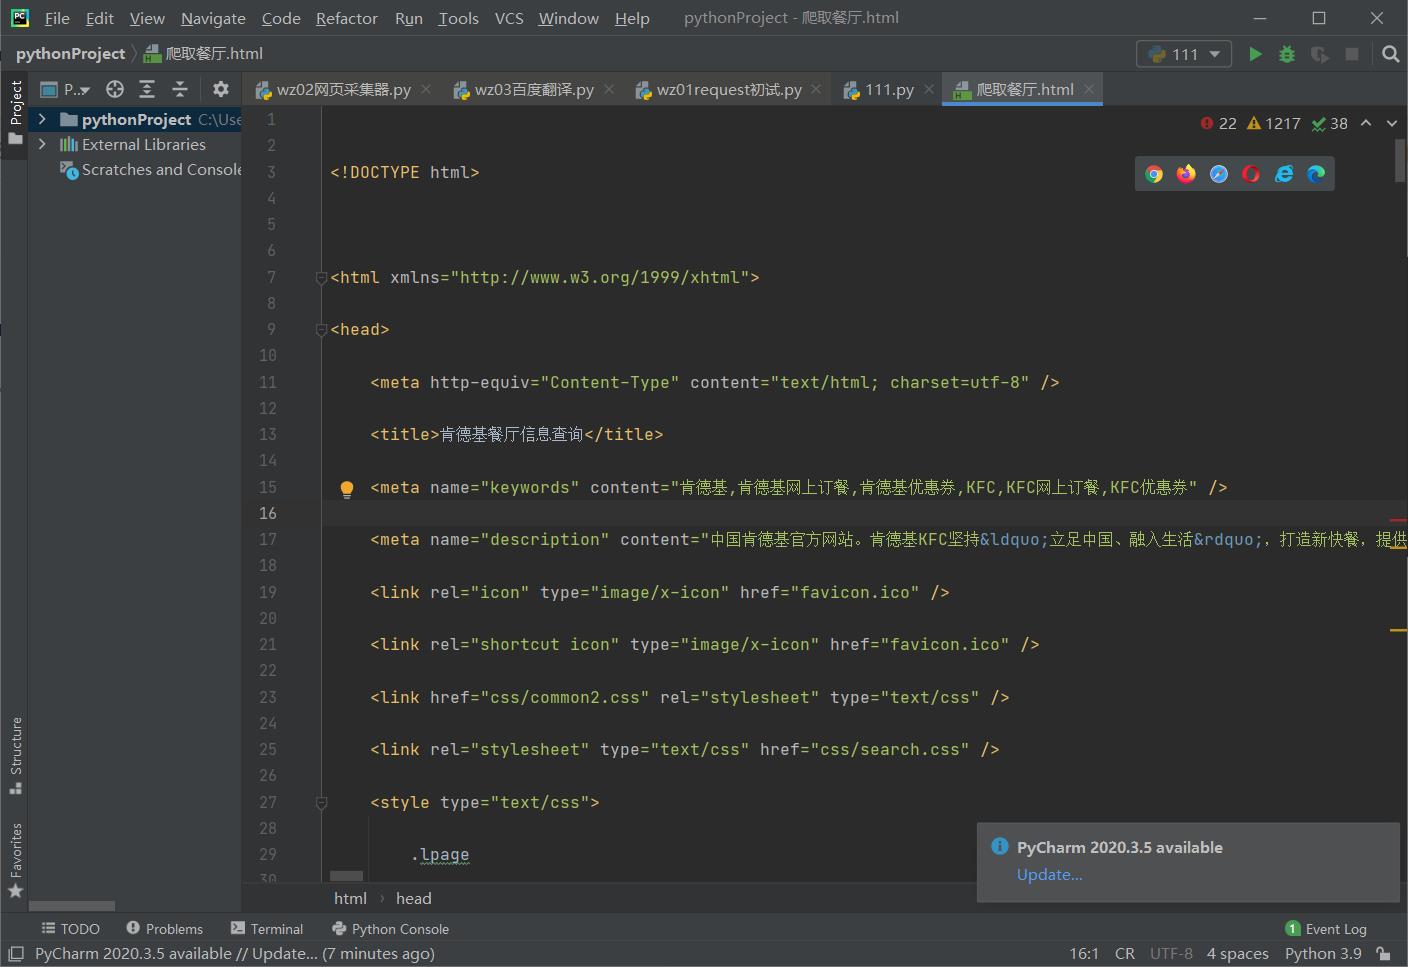1408x967 pixels.
Task: Click the html breadcrumb item
Action: tap(350, 898)
